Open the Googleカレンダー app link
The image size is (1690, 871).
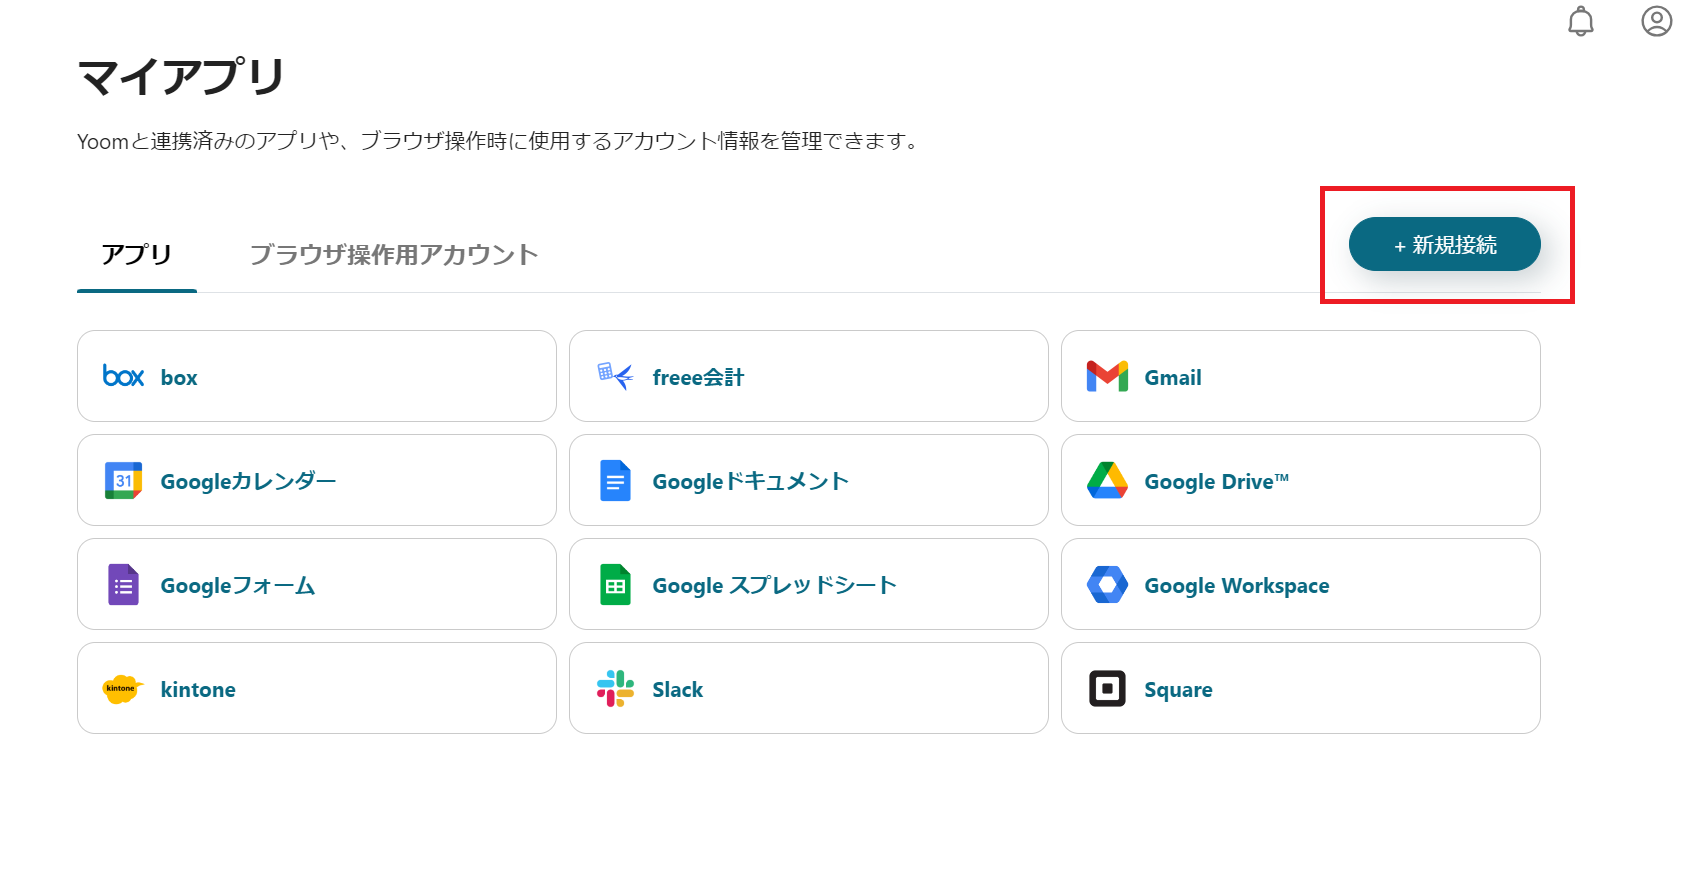pyautogui.click(x=248, y=481)
